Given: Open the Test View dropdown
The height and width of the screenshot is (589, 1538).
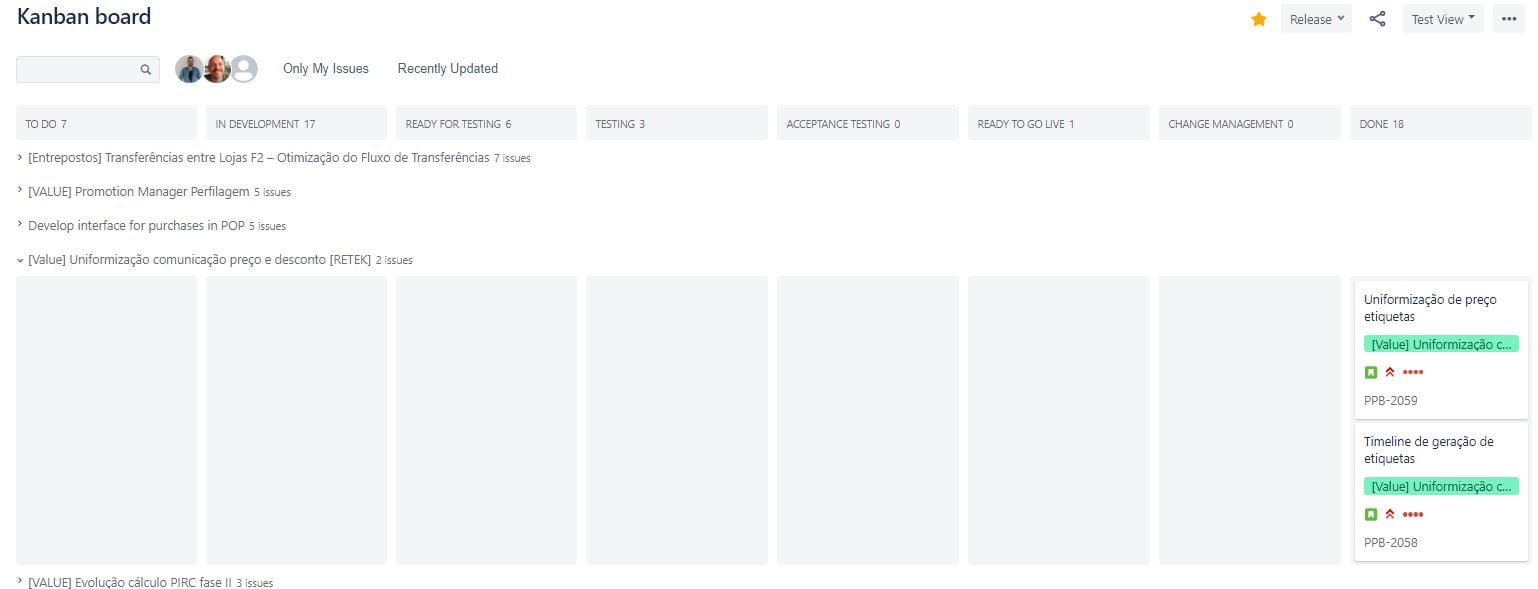Looking at the screenshot, I should (1443, 19).
